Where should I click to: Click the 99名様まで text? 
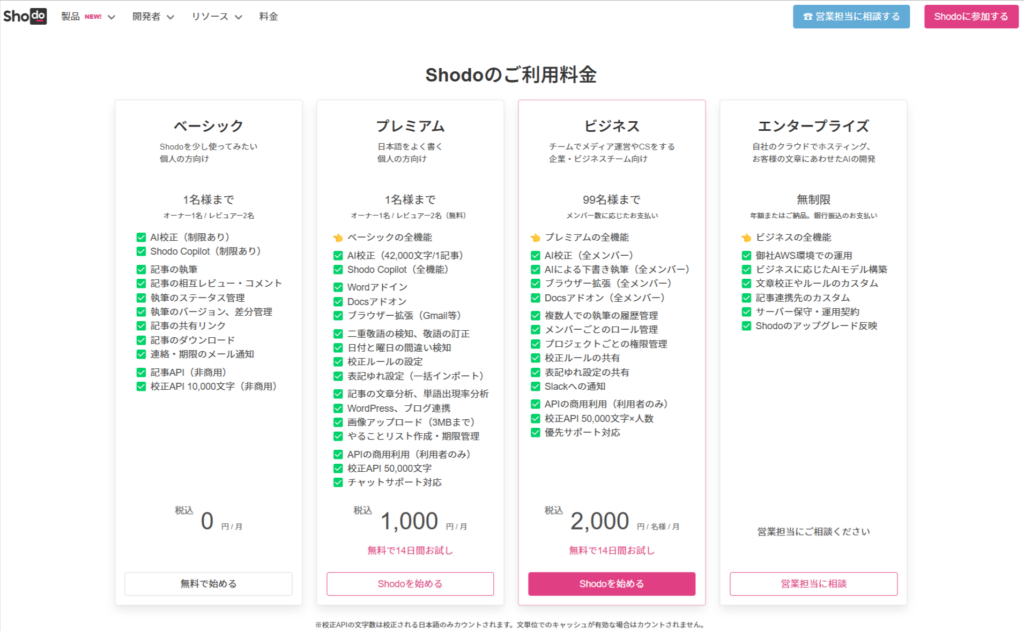[612, 200]
